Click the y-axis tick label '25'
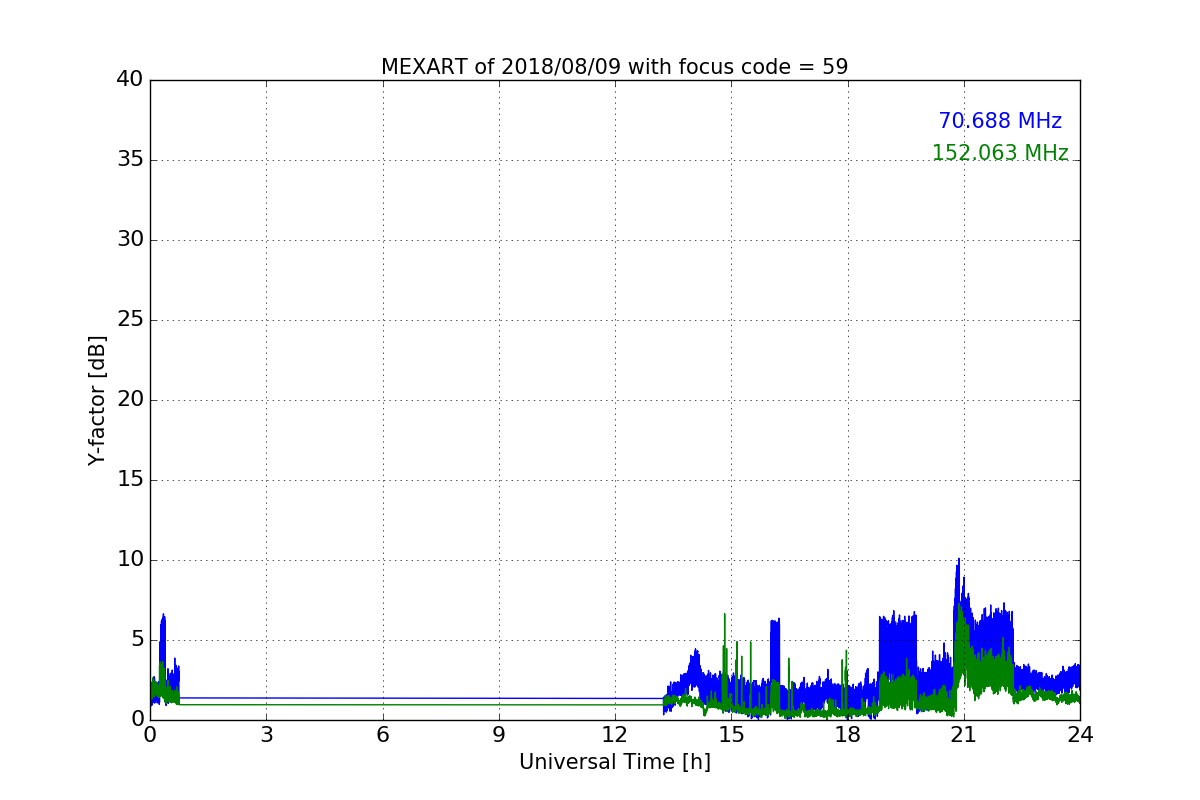 [x=130, y=320]
